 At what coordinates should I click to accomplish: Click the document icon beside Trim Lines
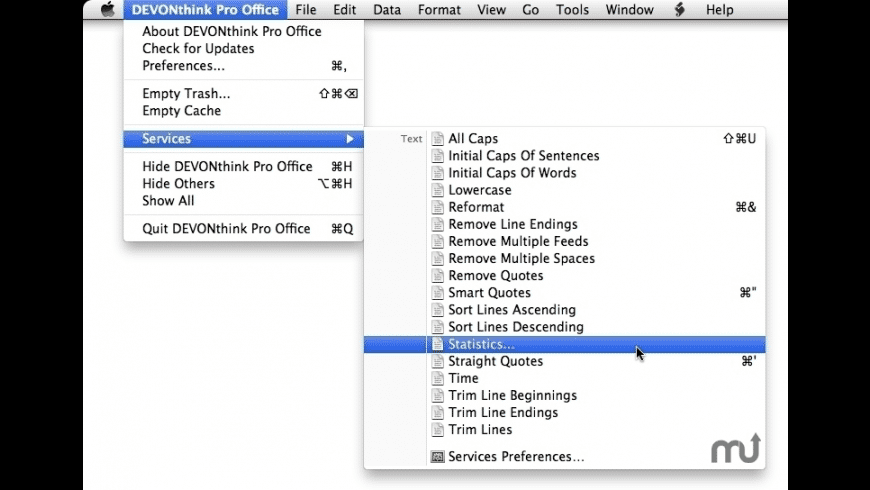[437, 430]
